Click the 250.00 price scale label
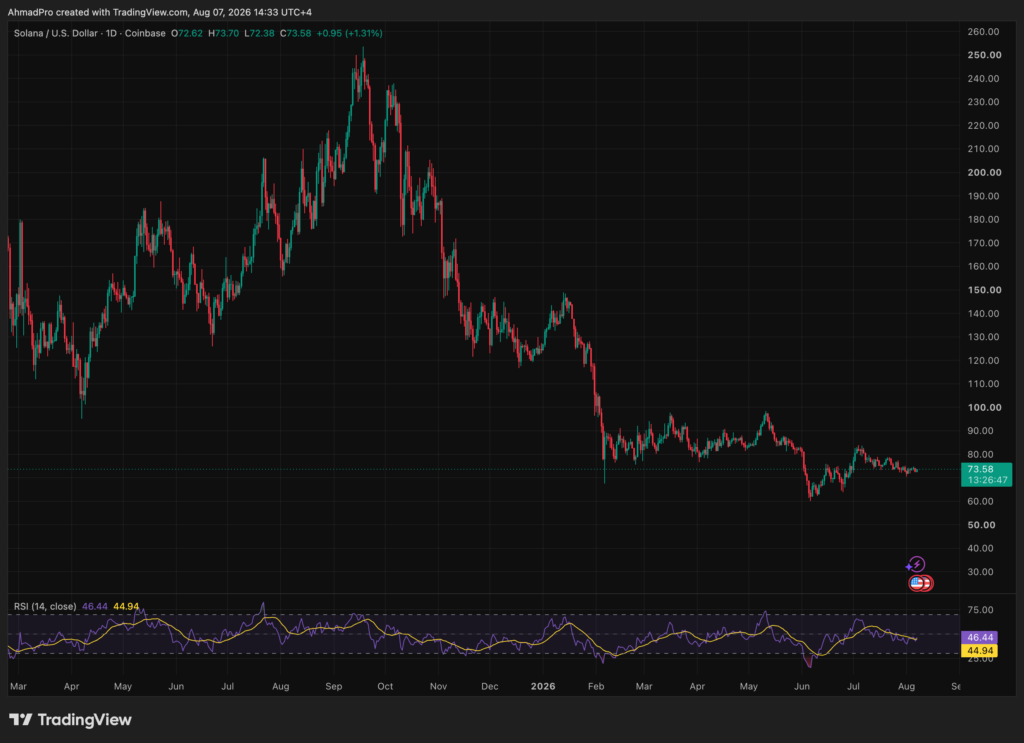Screen dimensions: 1024x743 click(x=984, y=55)
